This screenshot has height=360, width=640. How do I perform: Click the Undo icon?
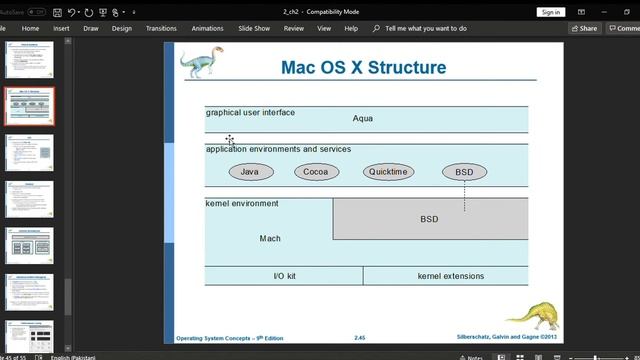point(71,12)
